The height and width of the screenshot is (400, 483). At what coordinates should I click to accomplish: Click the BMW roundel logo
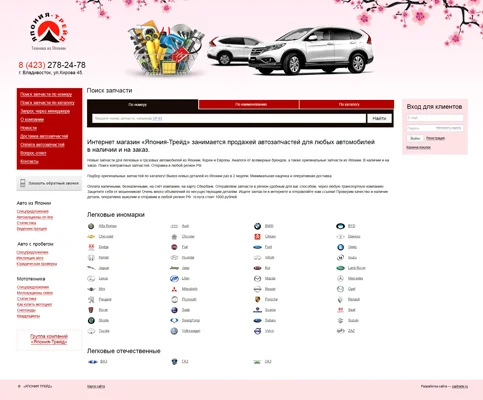(x=257, y=226)
